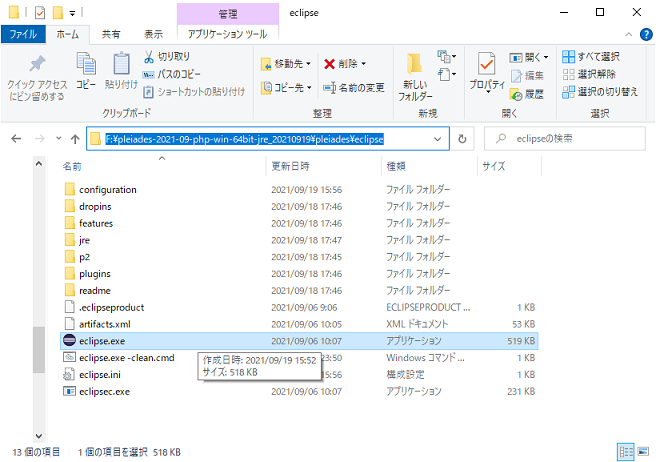Click Rename (名前の変更)
Viewport: 656px width, 462px height.
tap(354, 87)
